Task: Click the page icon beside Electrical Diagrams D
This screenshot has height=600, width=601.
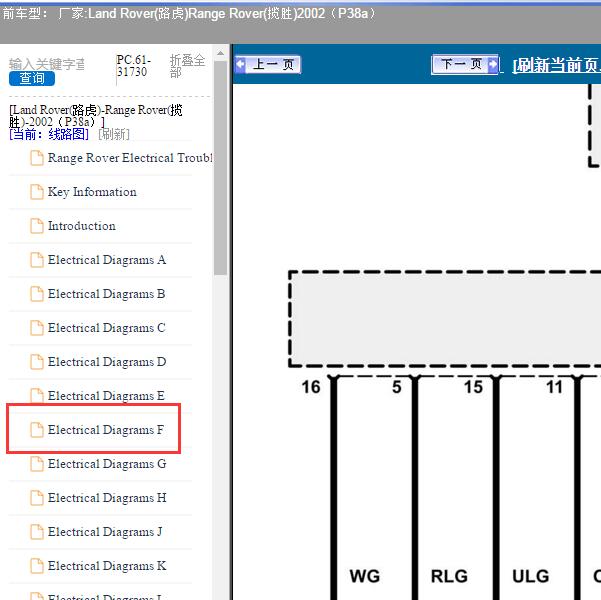Action: point(37,362)
